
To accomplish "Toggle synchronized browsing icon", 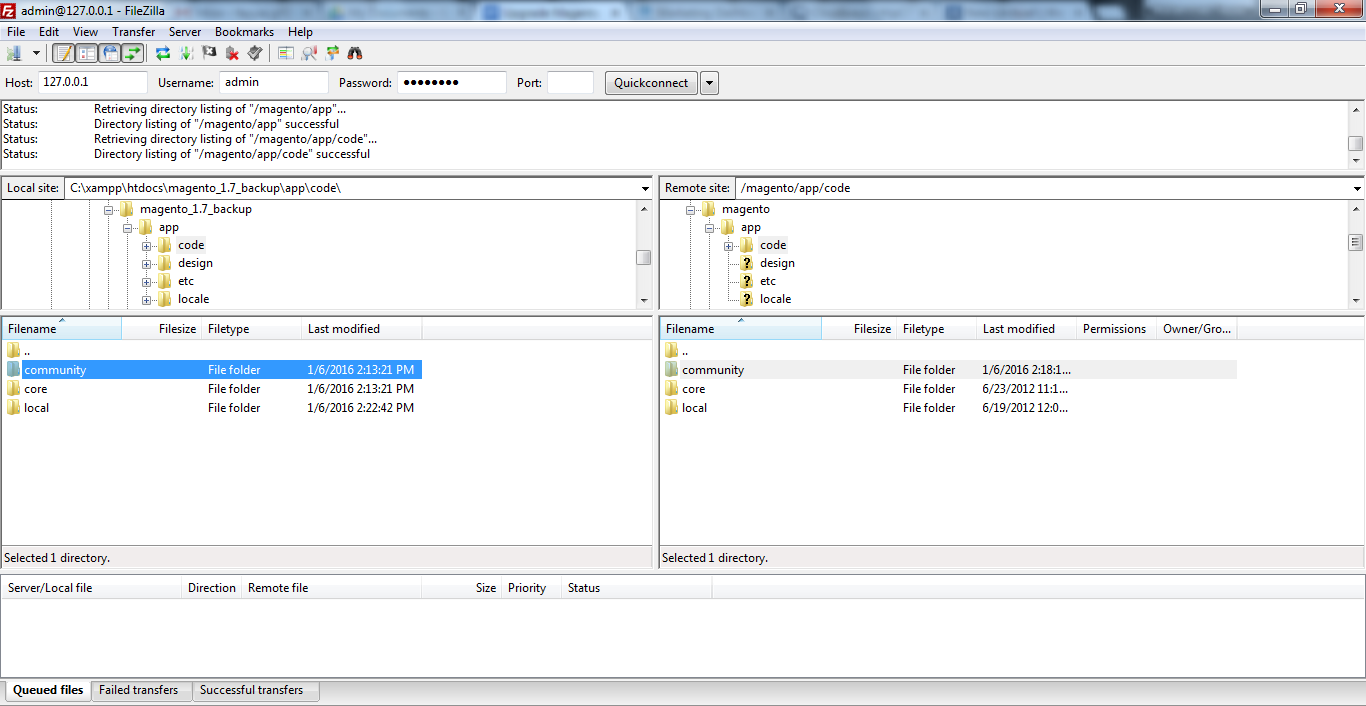I will [x=332, y=53].
